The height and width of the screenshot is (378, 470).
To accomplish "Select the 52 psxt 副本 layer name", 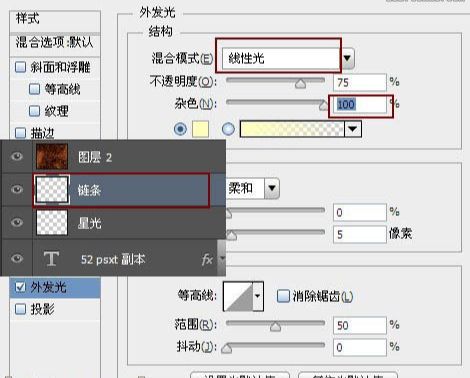I will pos(113,259).
